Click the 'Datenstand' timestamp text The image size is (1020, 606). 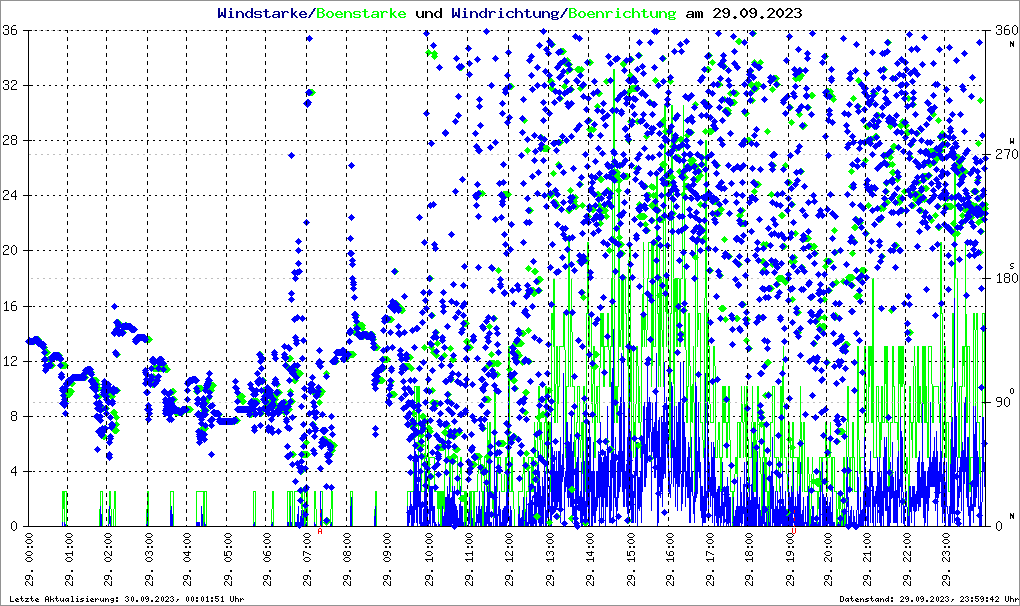click(929, 599)
